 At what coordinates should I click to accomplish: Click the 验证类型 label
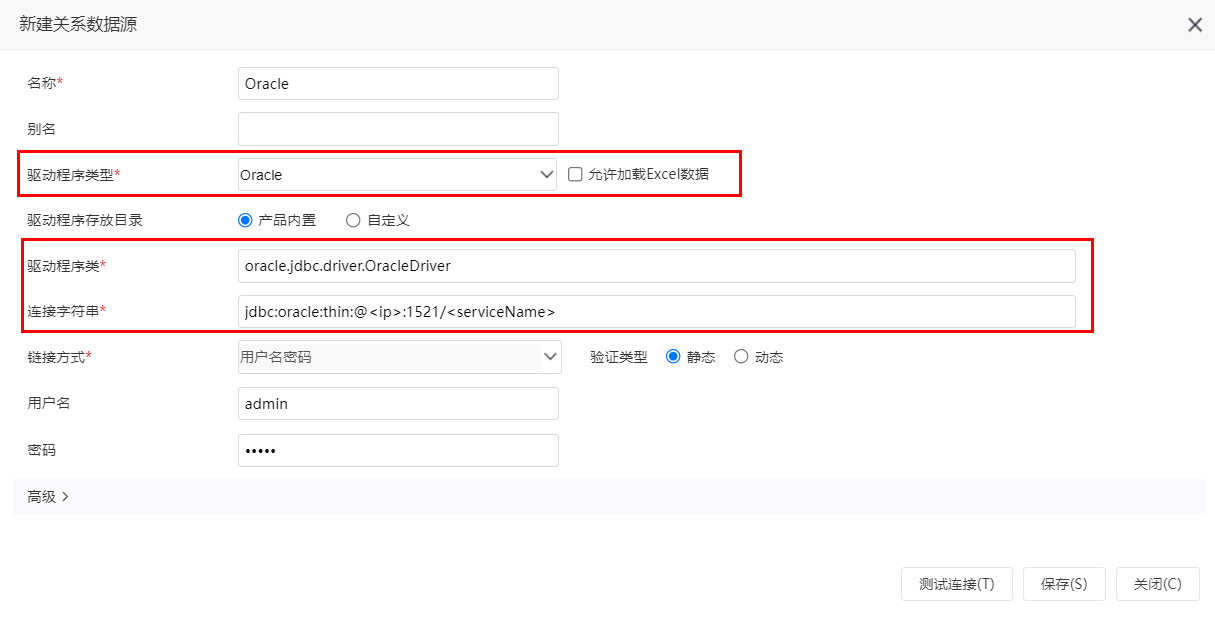(x=619, y=356)
